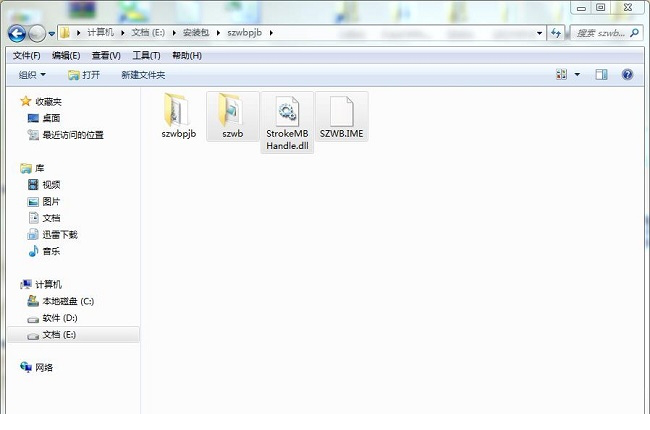Click 收藏夹 in the navigation pane

tap(49, 102)
